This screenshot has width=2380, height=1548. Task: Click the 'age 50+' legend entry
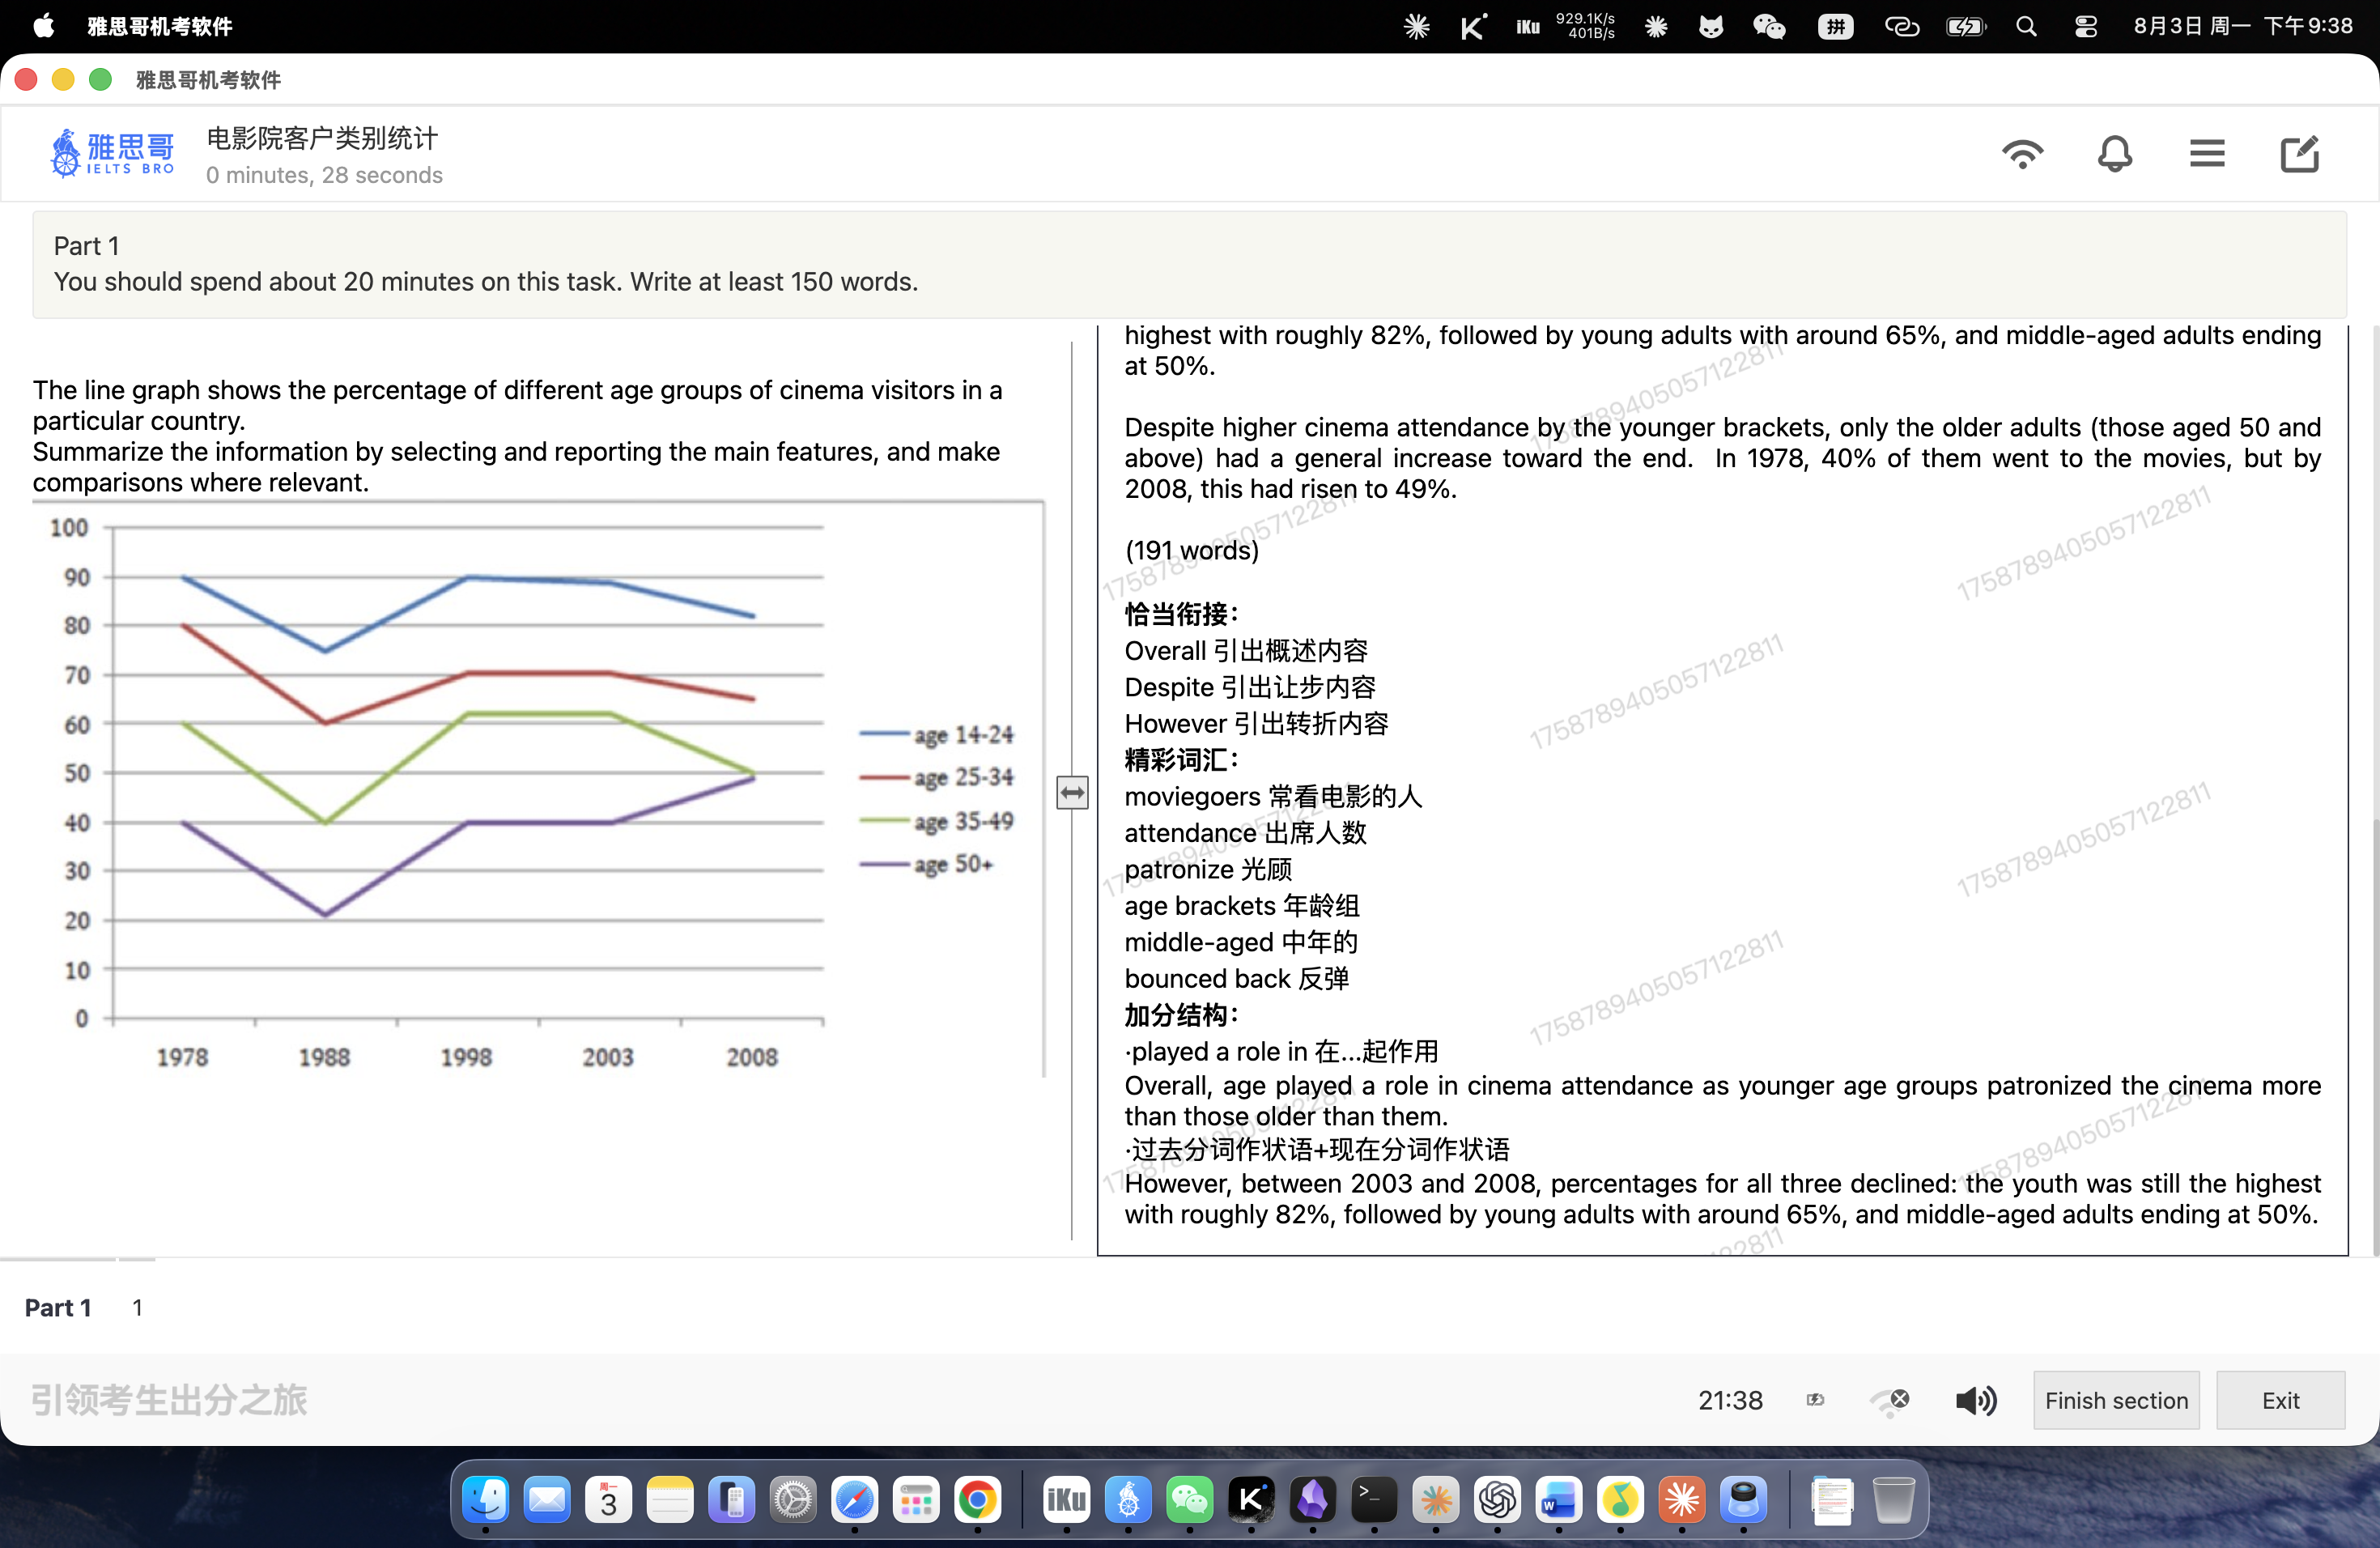(x=927, y=864)
